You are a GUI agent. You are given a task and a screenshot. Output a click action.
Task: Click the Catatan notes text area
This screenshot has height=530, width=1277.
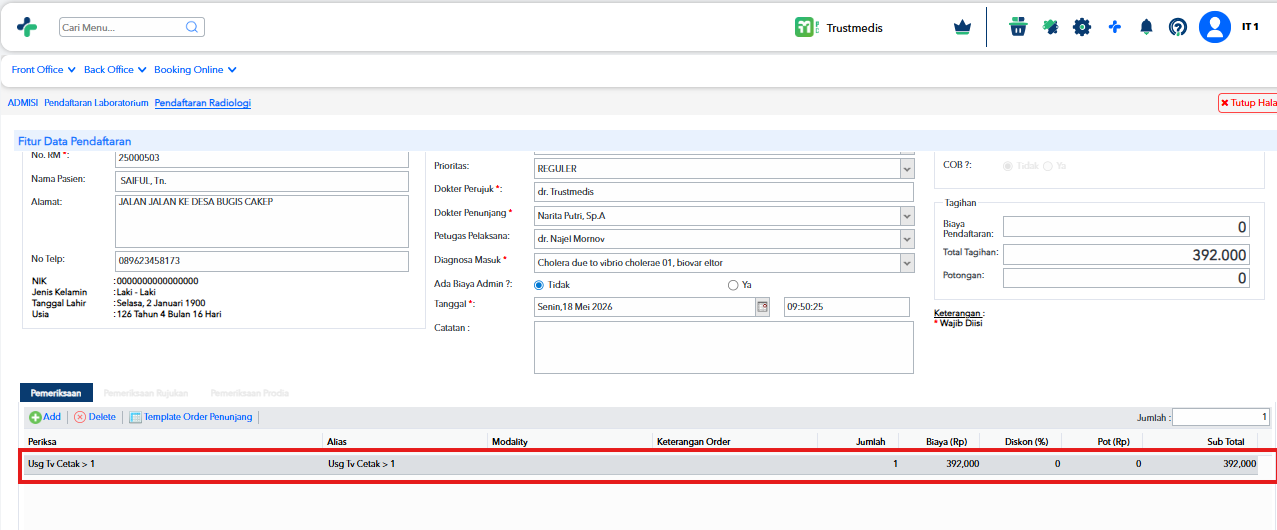725,347
